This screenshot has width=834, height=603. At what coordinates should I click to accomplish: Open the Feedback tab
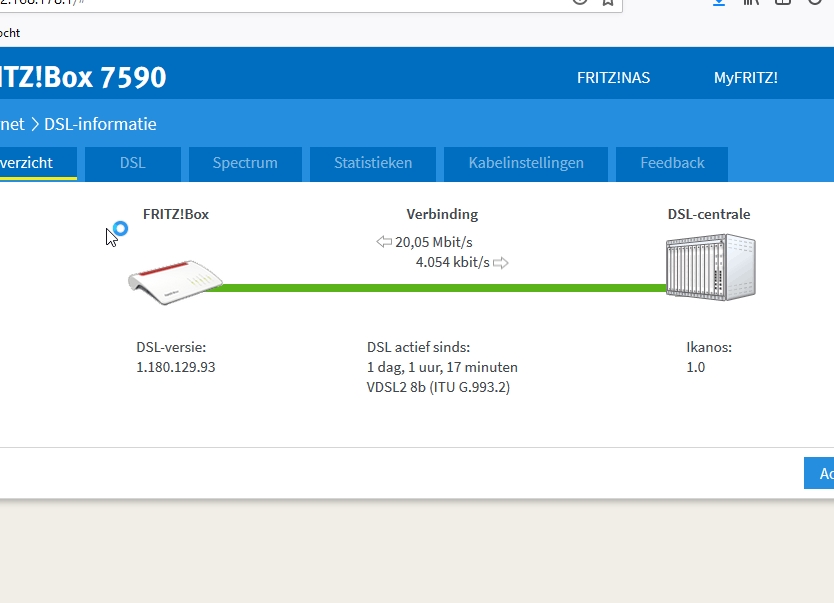[x=672, y=163]
